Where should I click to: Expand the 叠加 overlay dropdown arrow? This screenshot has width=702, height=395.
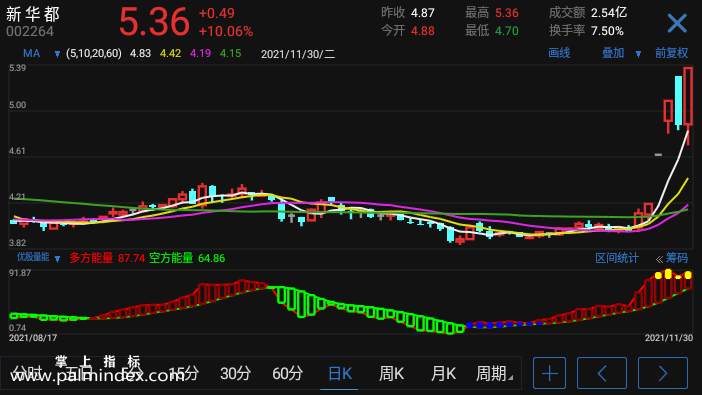click(x=638, y=54)
